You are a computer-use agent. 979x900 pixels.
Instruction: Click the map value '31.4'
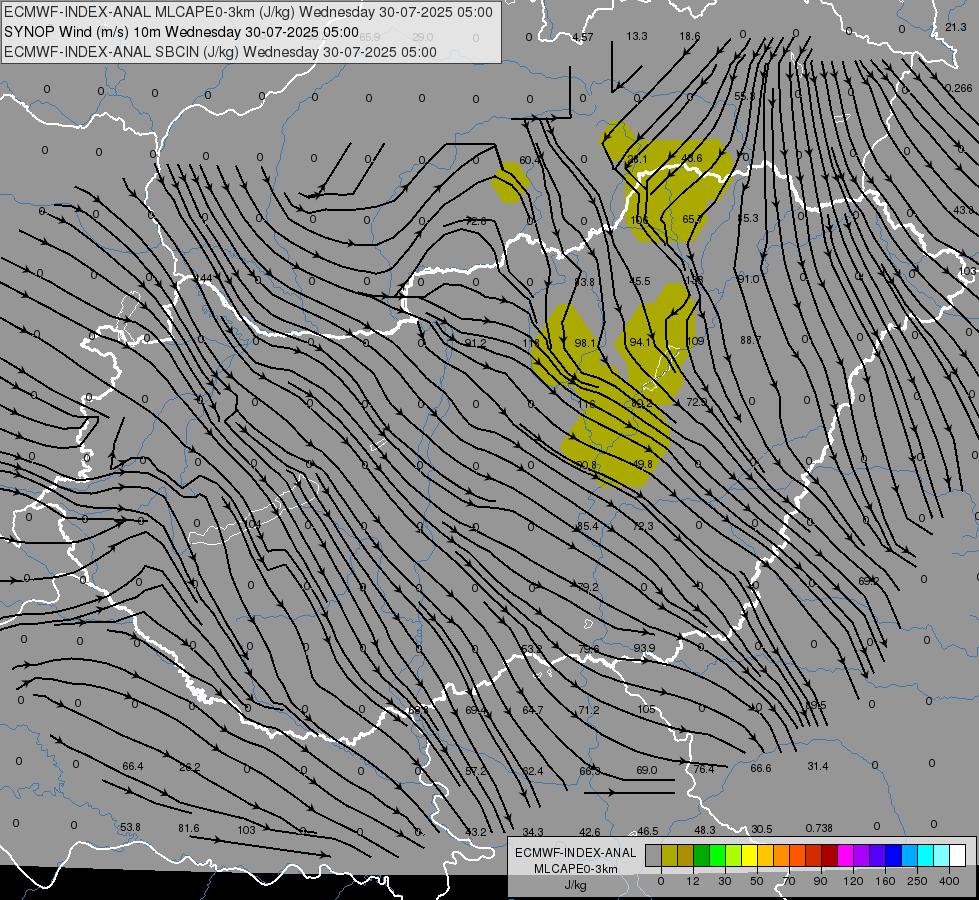[818, 766]
